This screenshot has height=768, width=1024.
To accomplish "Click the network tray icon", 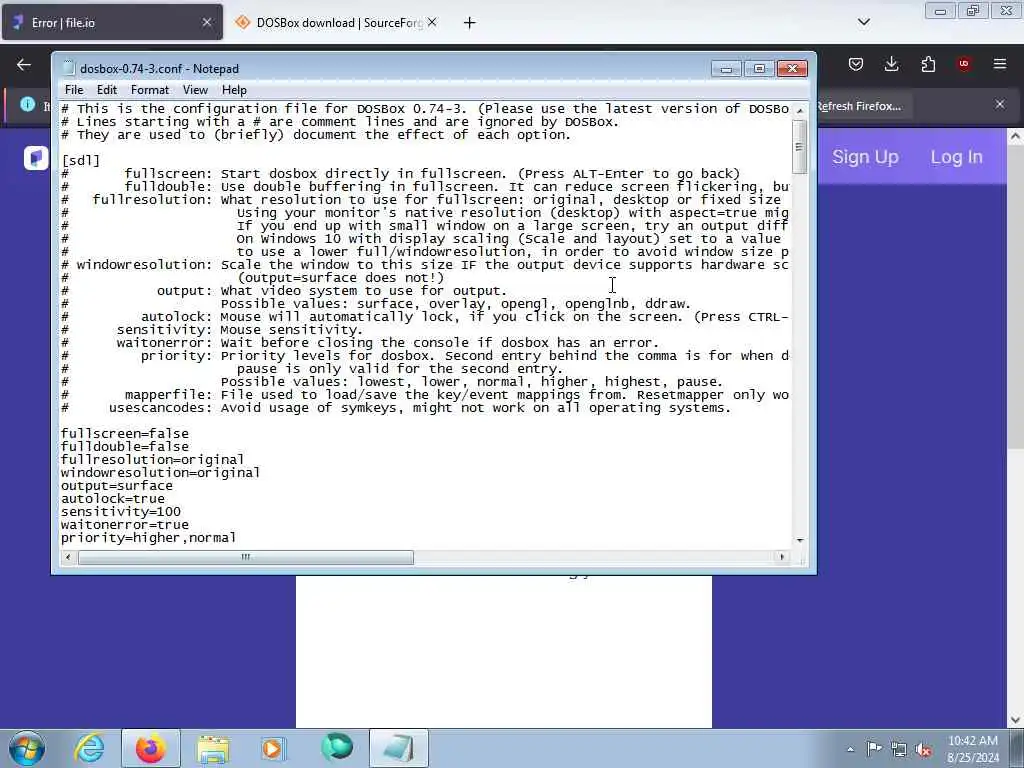I will [x=899, y=749].
